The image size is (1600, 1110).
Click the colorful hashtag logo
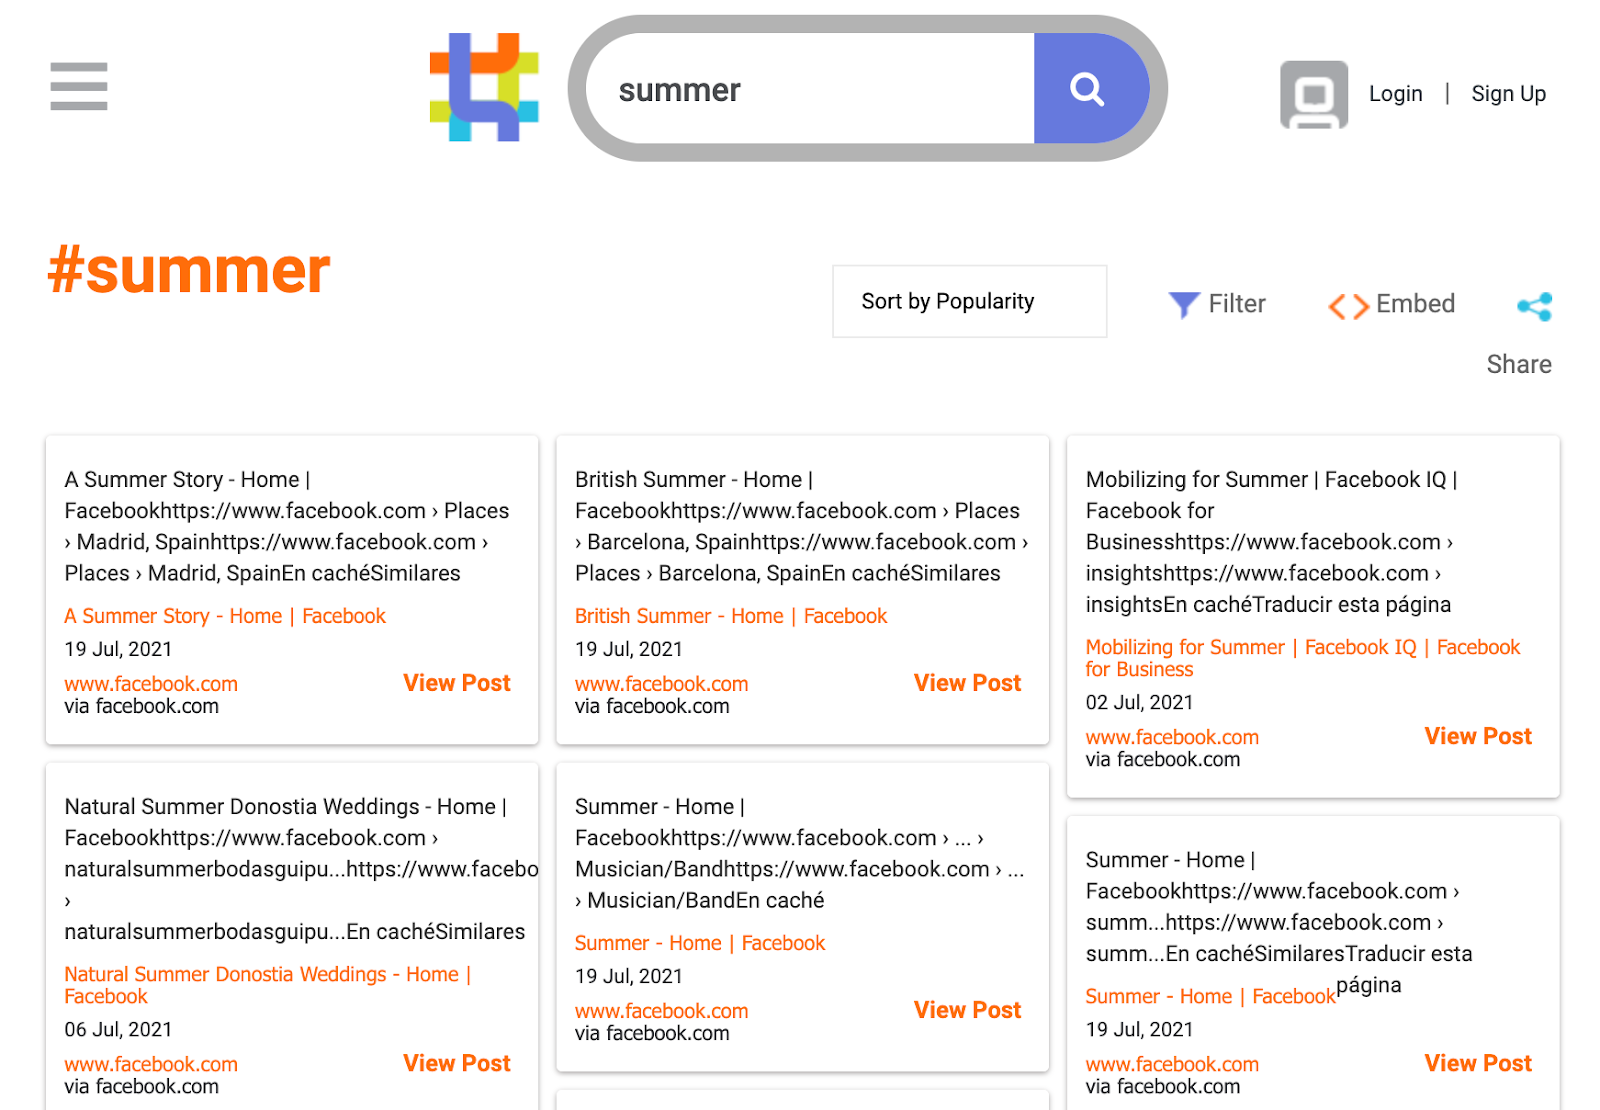point(484,87)
